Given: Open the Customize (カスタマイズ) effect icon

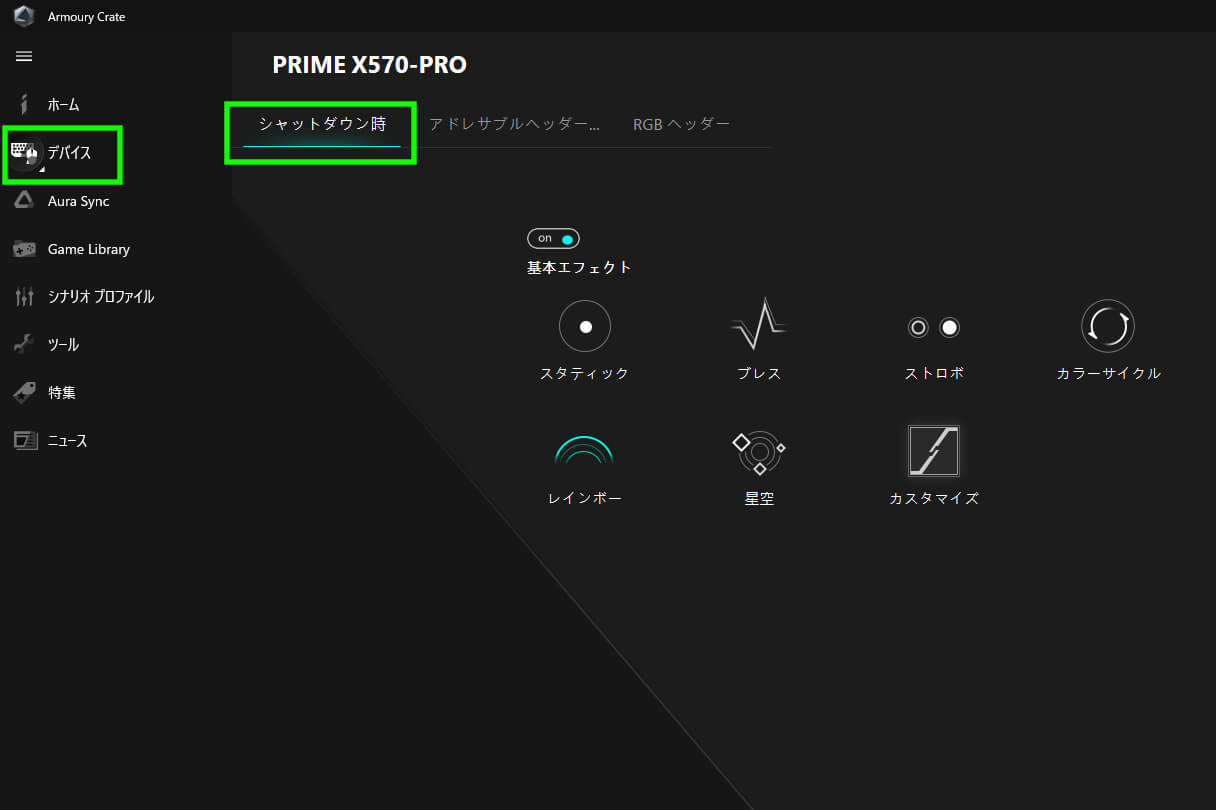Looking at the screenshot, I should tap(934, 451).
